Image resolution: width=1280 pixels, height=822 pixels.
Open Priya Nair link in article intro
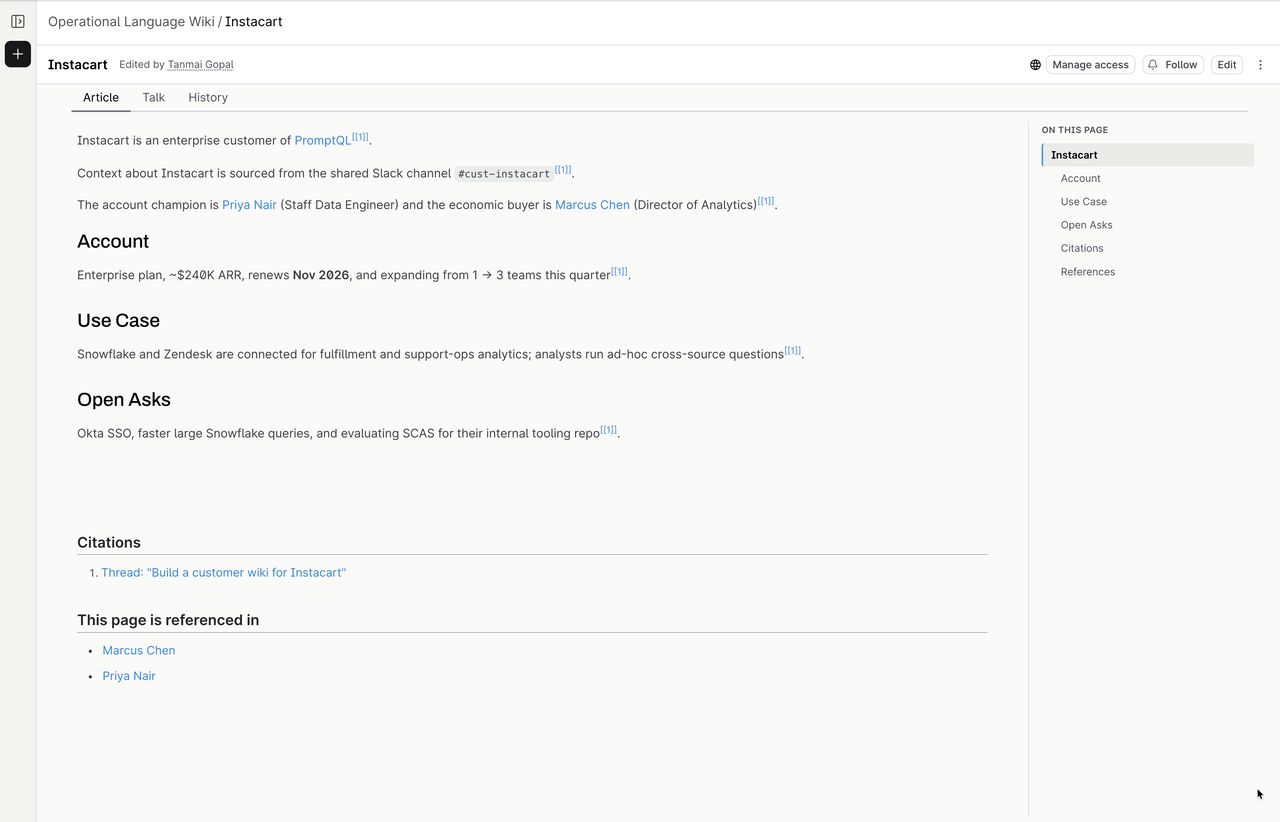tap(249, 205)
